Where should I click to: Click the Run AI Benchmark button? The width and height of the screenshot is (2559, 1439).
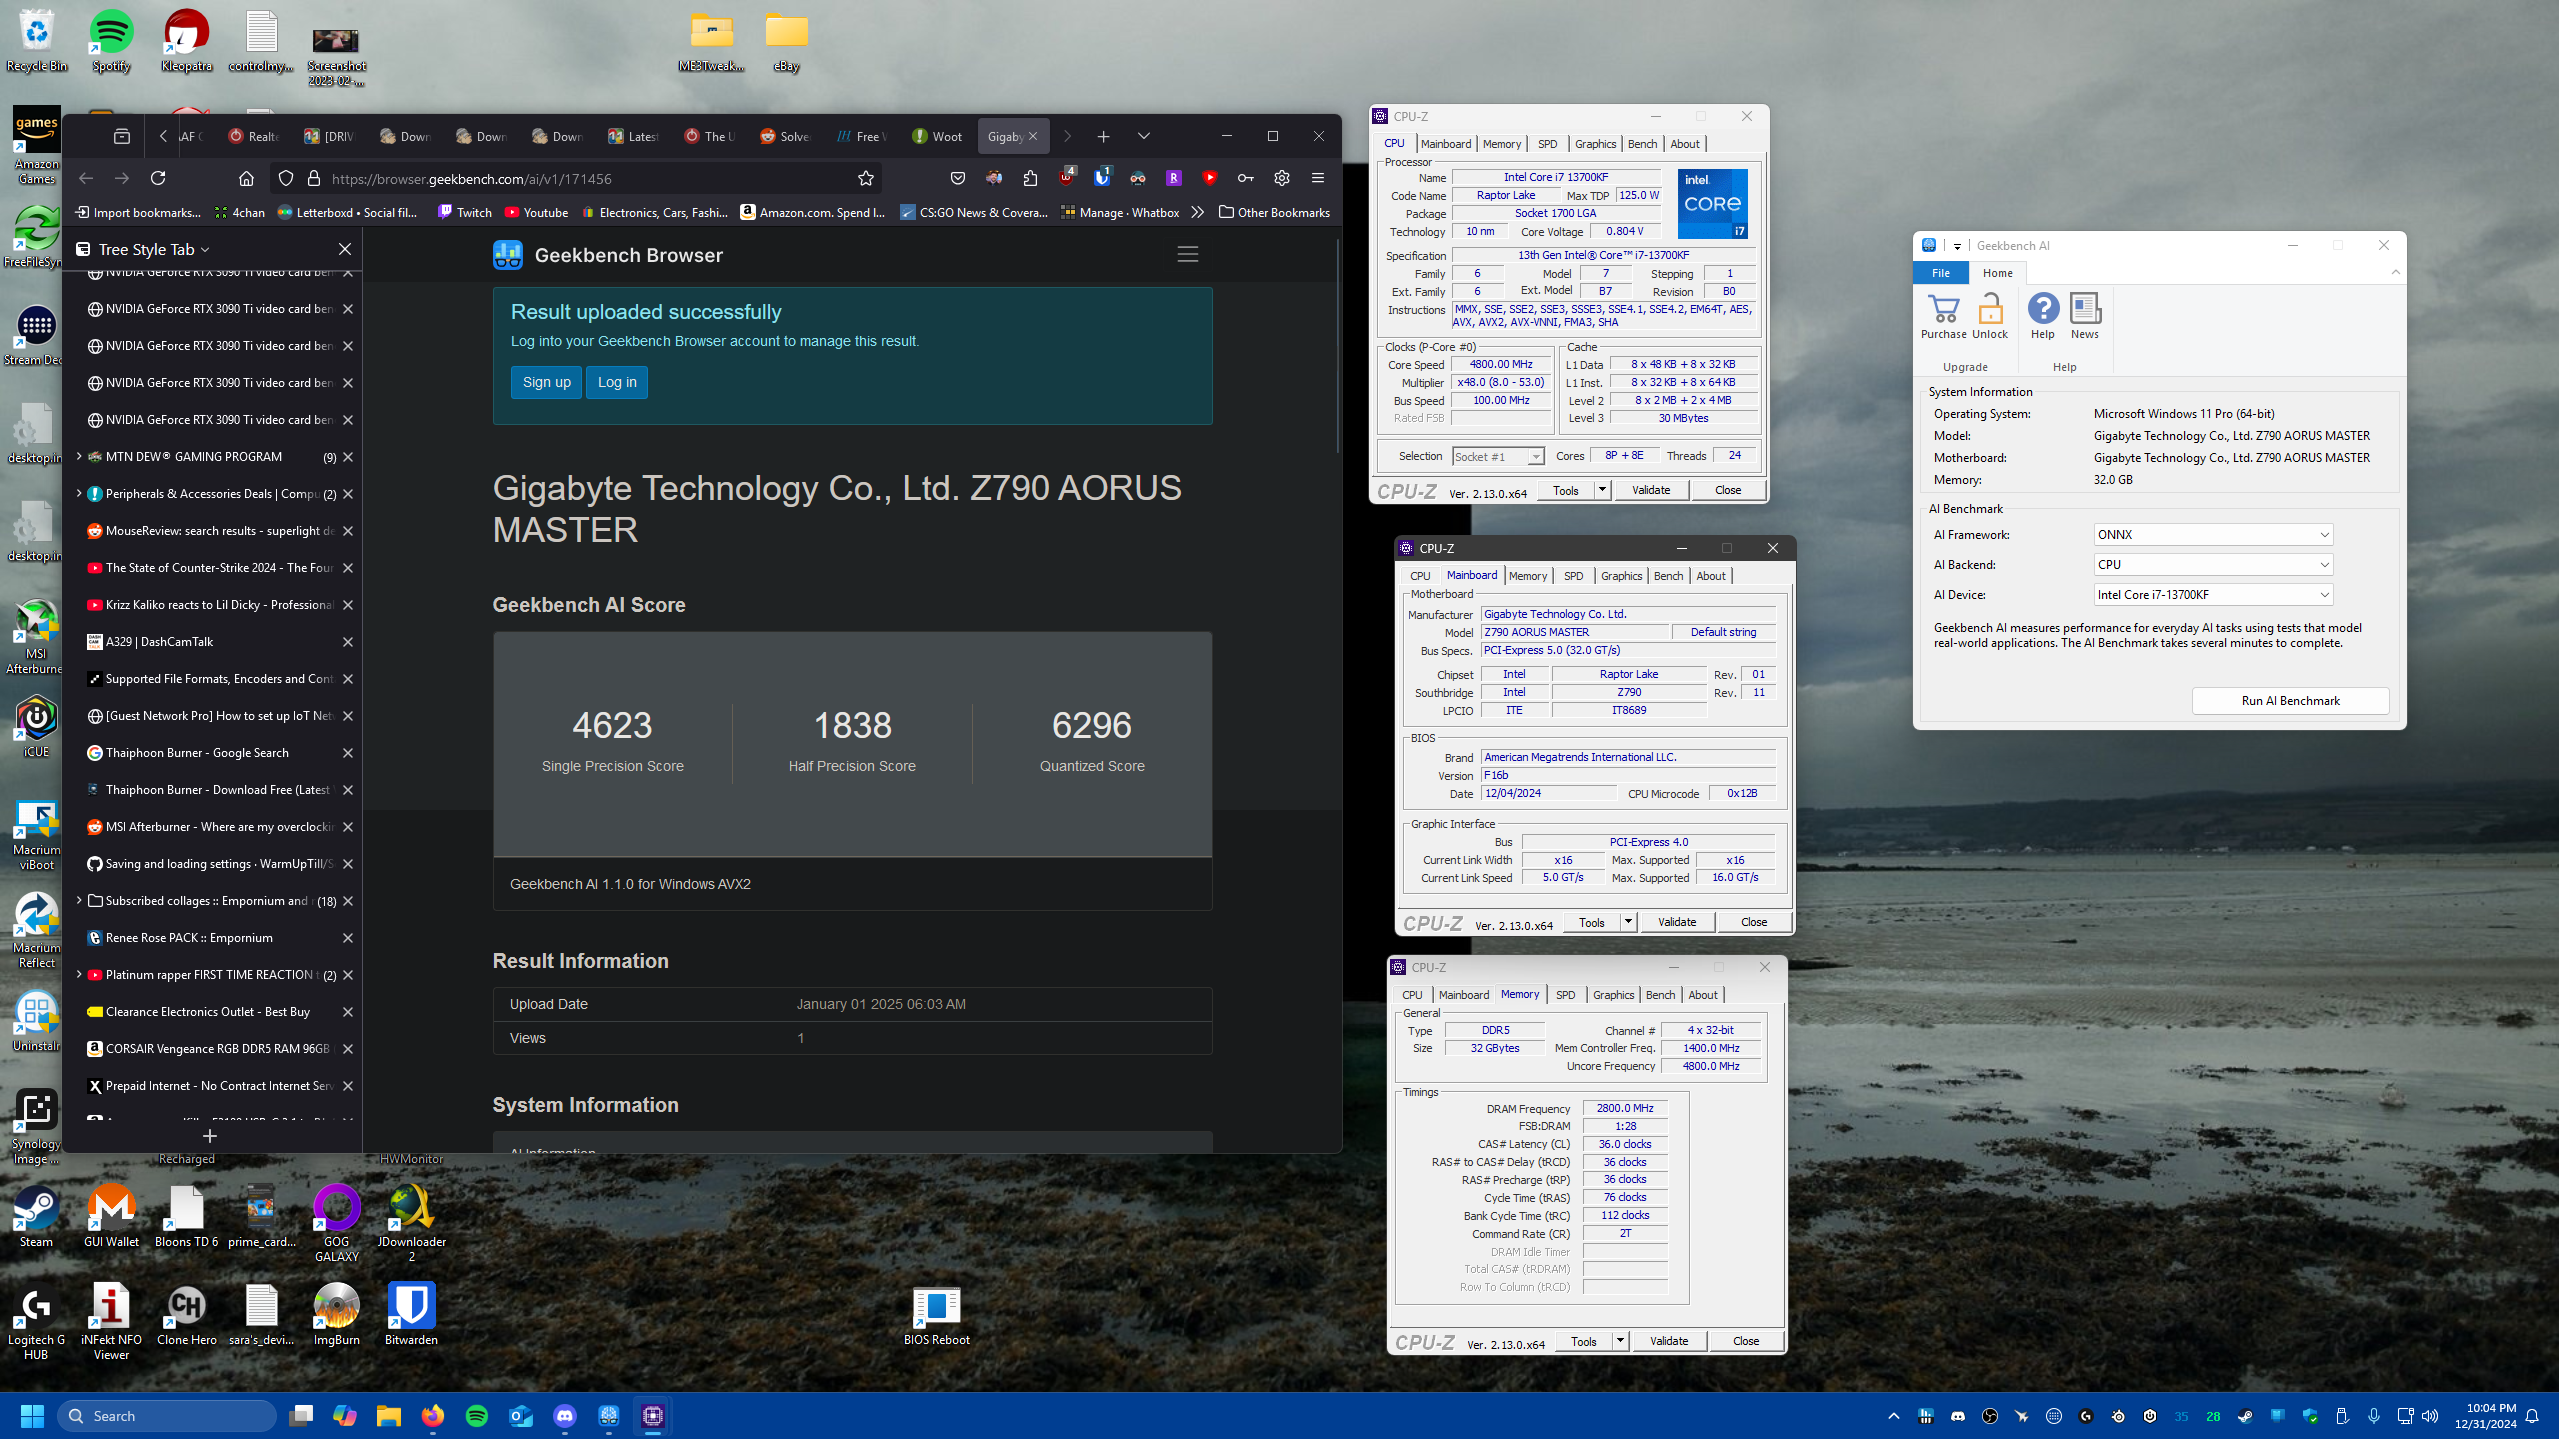pos(2290,701)
